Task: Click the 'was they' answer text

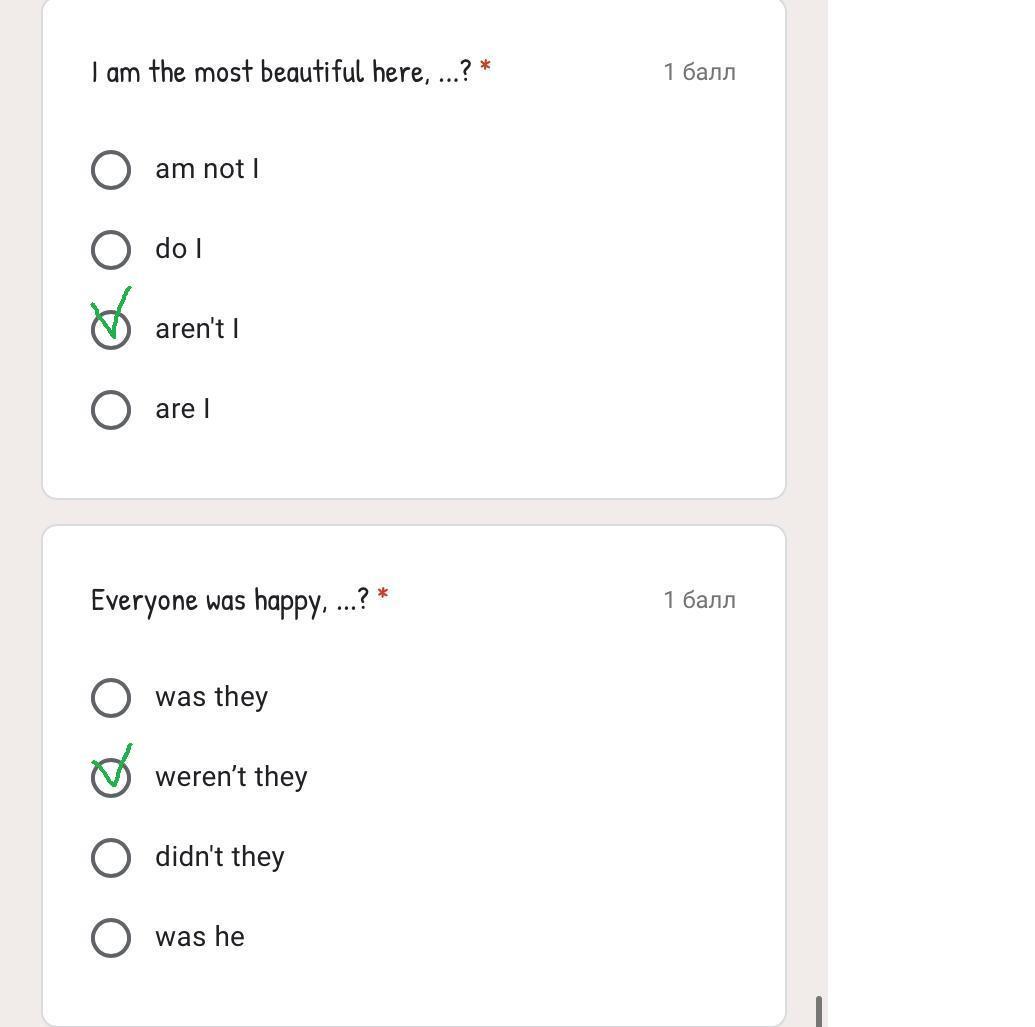Action: pos(212,697)
